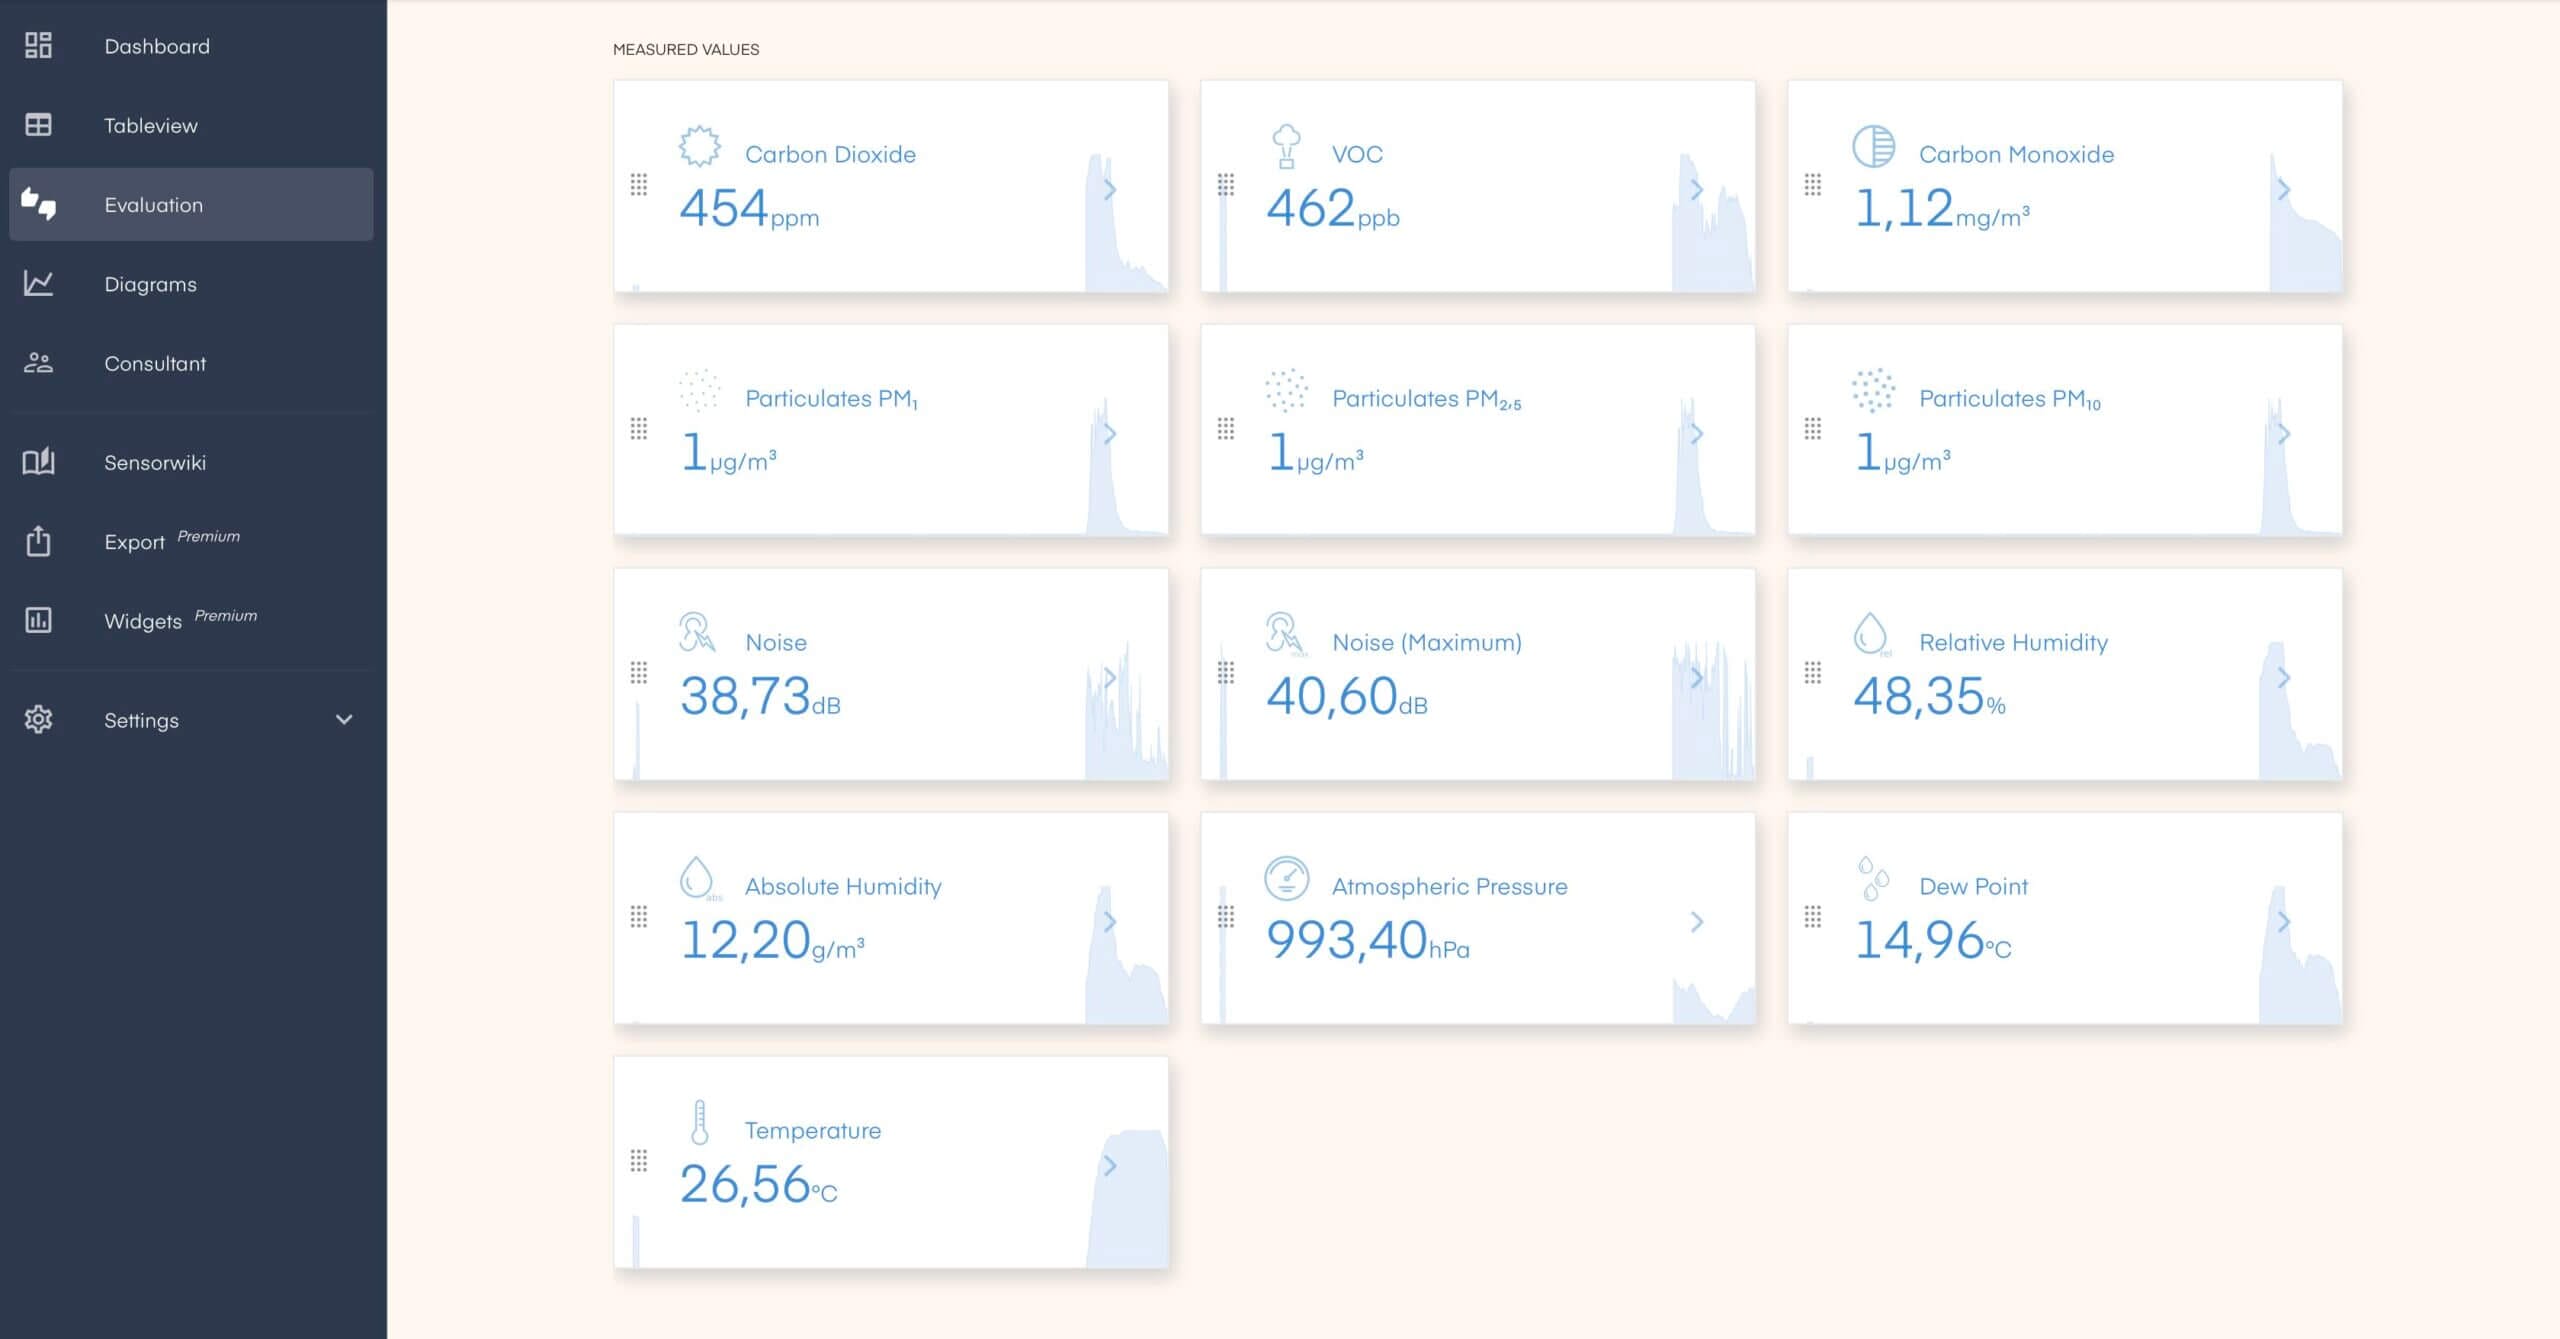This screenshot has width=2560, height=1339.
Task: Click the 38,73 dB reading
Action: click(760, 696)
